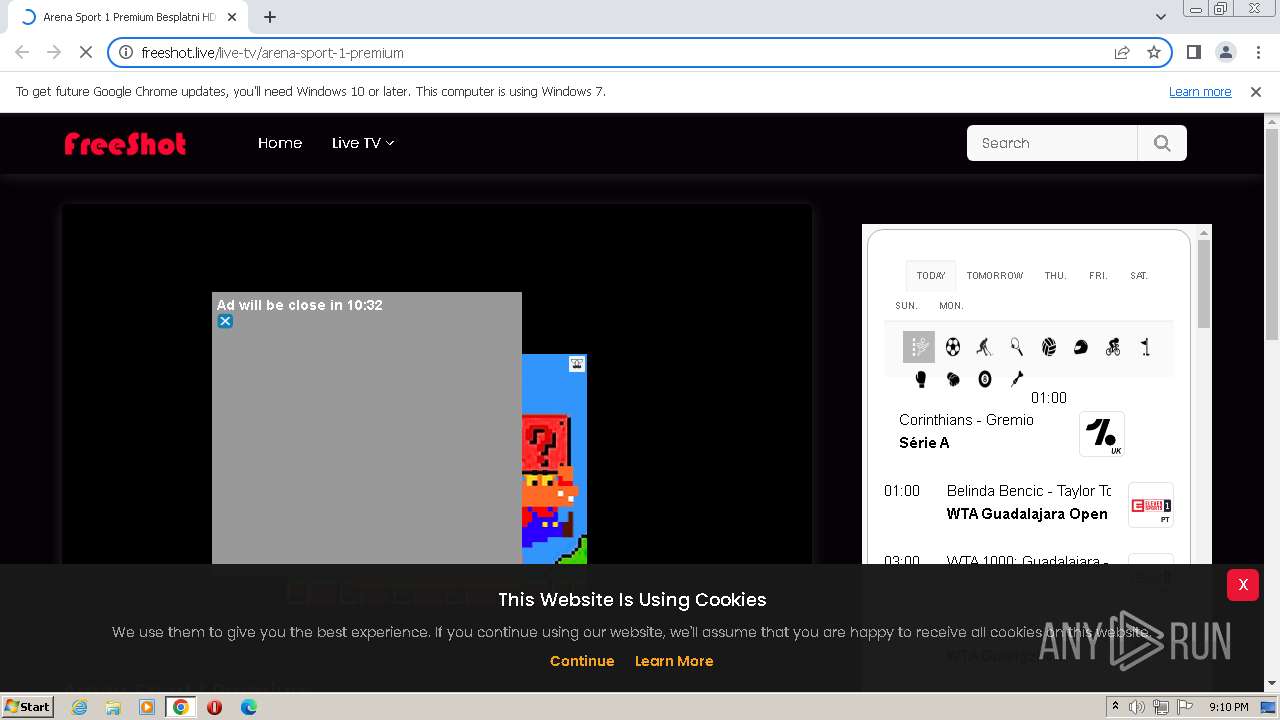Filter schedule by MMA fist icon

[952, 379]
